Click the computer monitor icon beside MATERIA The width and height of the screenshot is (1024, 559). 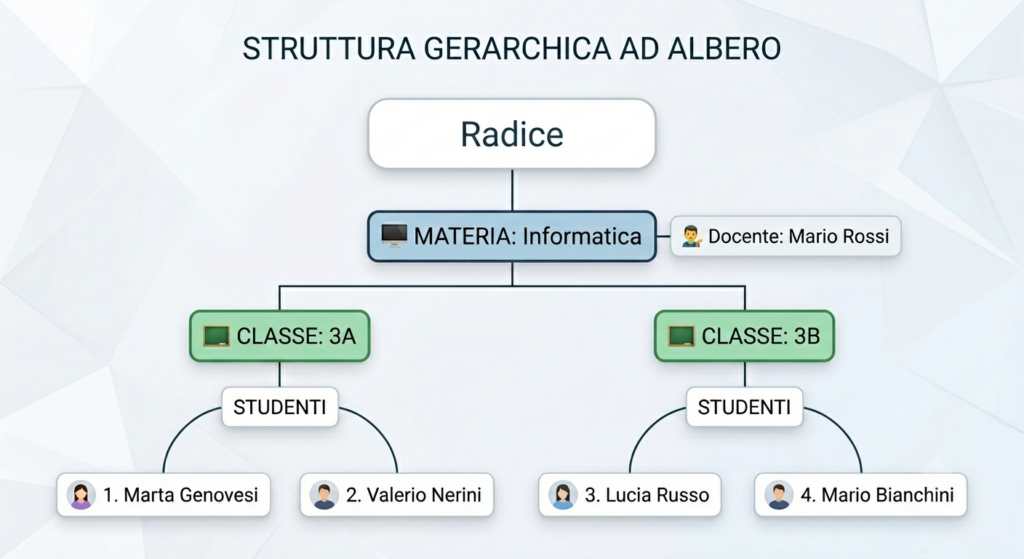point(394,236)
